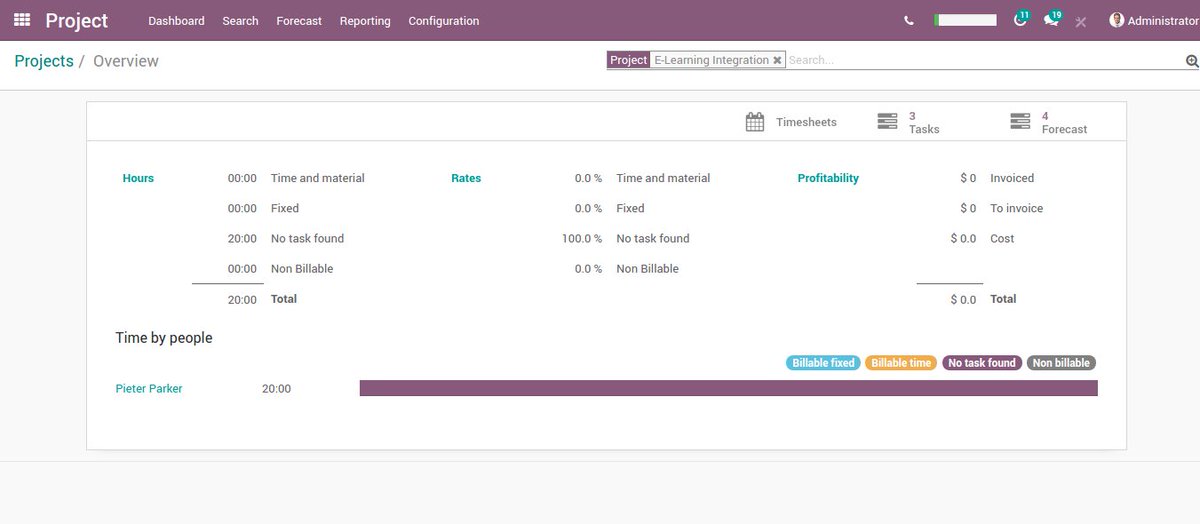Open the Timesheets stat button
This screenshot has width=1200, height=524.
[x=792, y=122]
